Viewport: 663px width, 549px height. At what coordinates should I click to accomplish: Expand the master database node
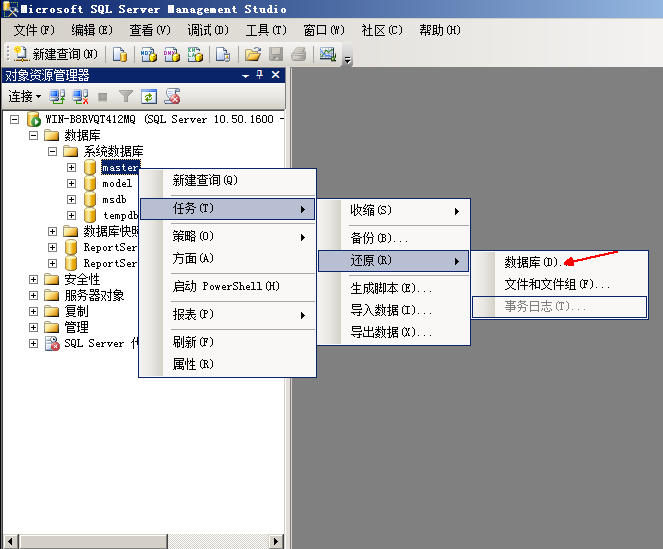click(71, 167)
